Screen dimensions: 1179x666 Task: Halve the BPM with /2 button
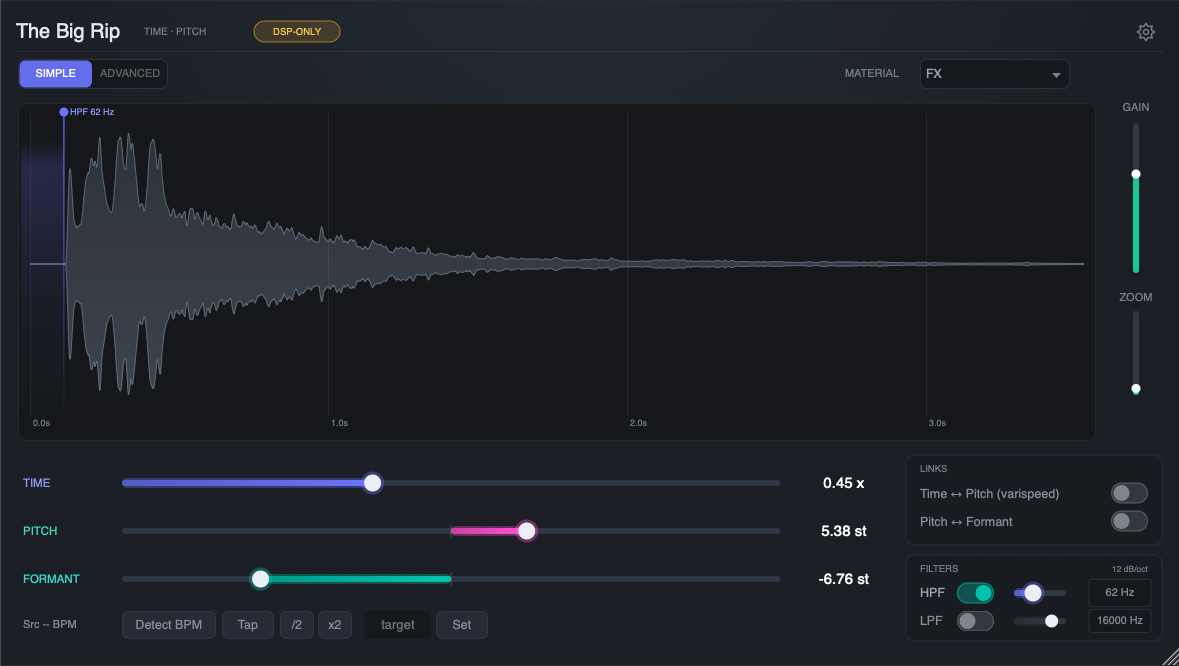point(296,625)
